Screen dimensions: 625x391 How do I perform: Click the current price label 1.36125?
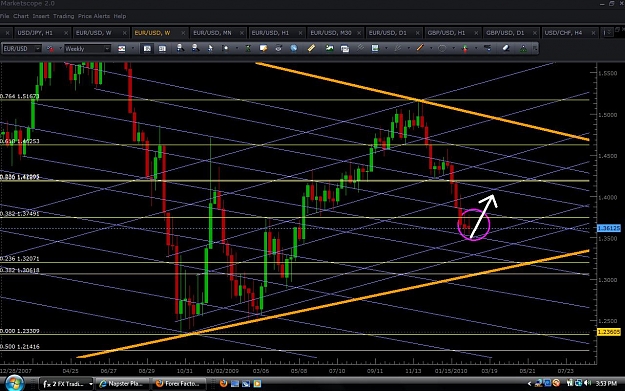click(609, 228)
